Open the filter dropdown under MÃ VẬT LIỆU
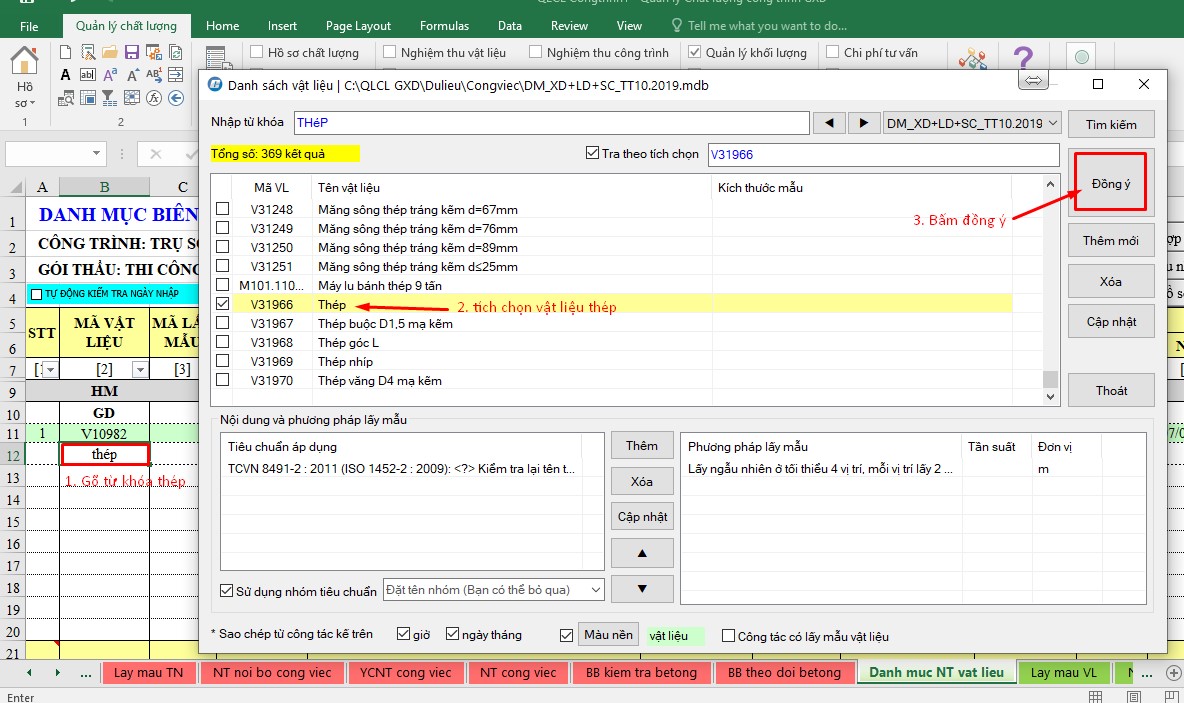 pyautogui.click(x=139, y=370)
